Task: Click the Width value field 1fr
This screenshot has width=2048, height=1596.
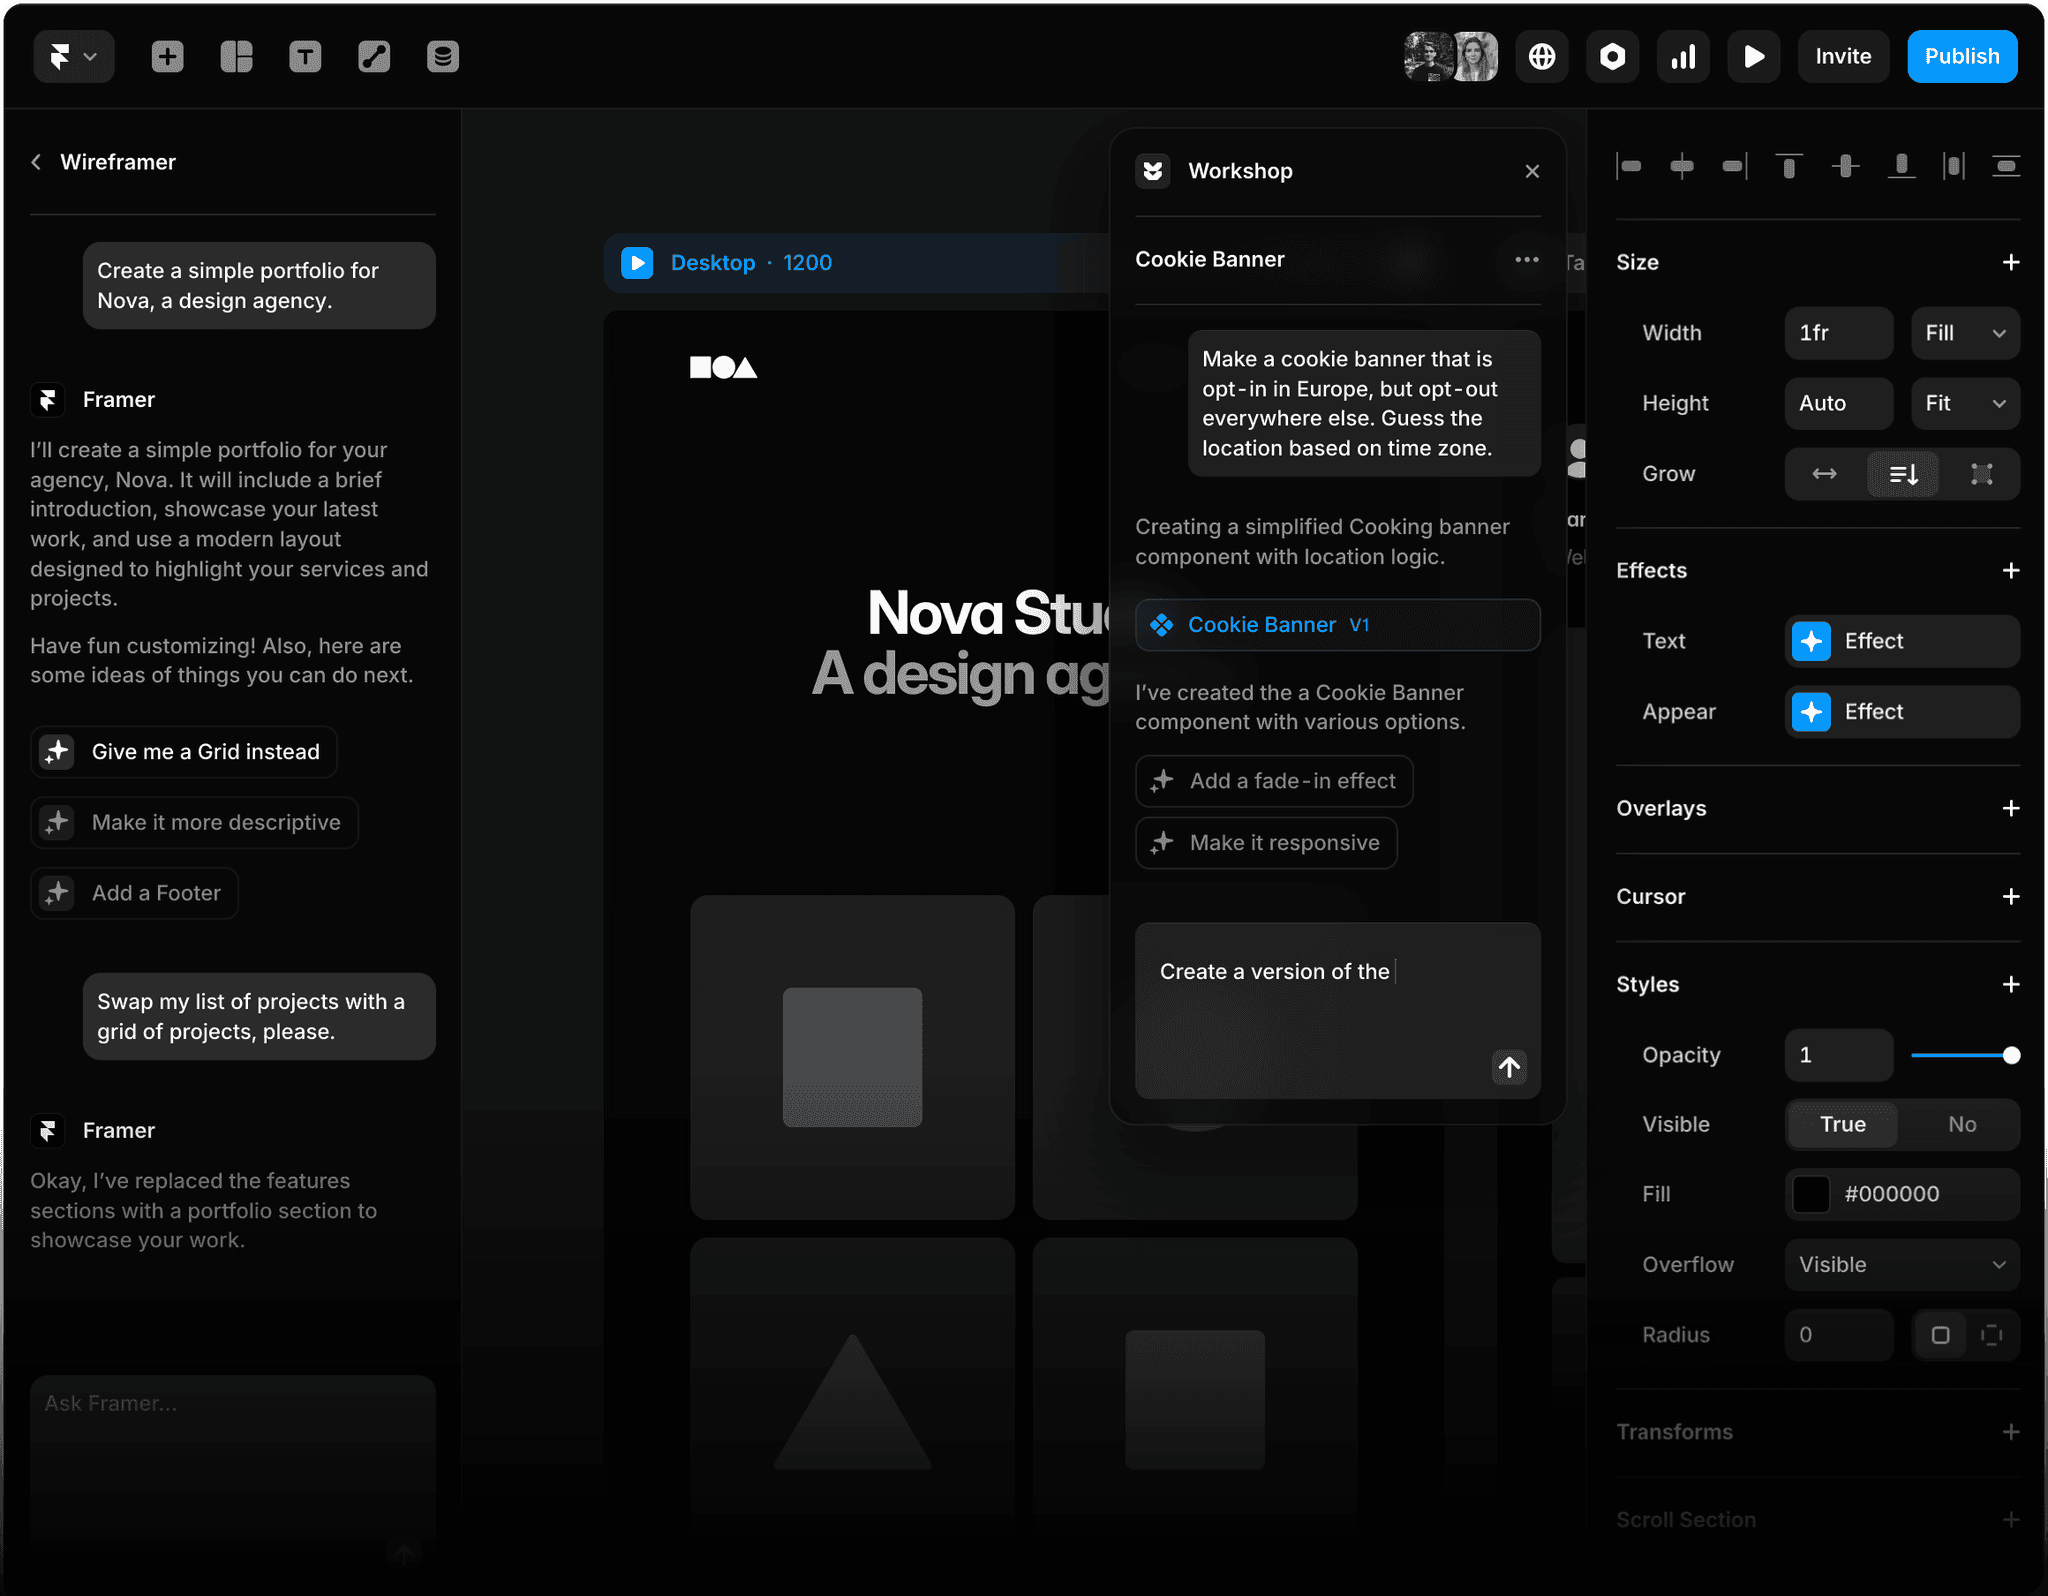Action: tap(1838, 333)
